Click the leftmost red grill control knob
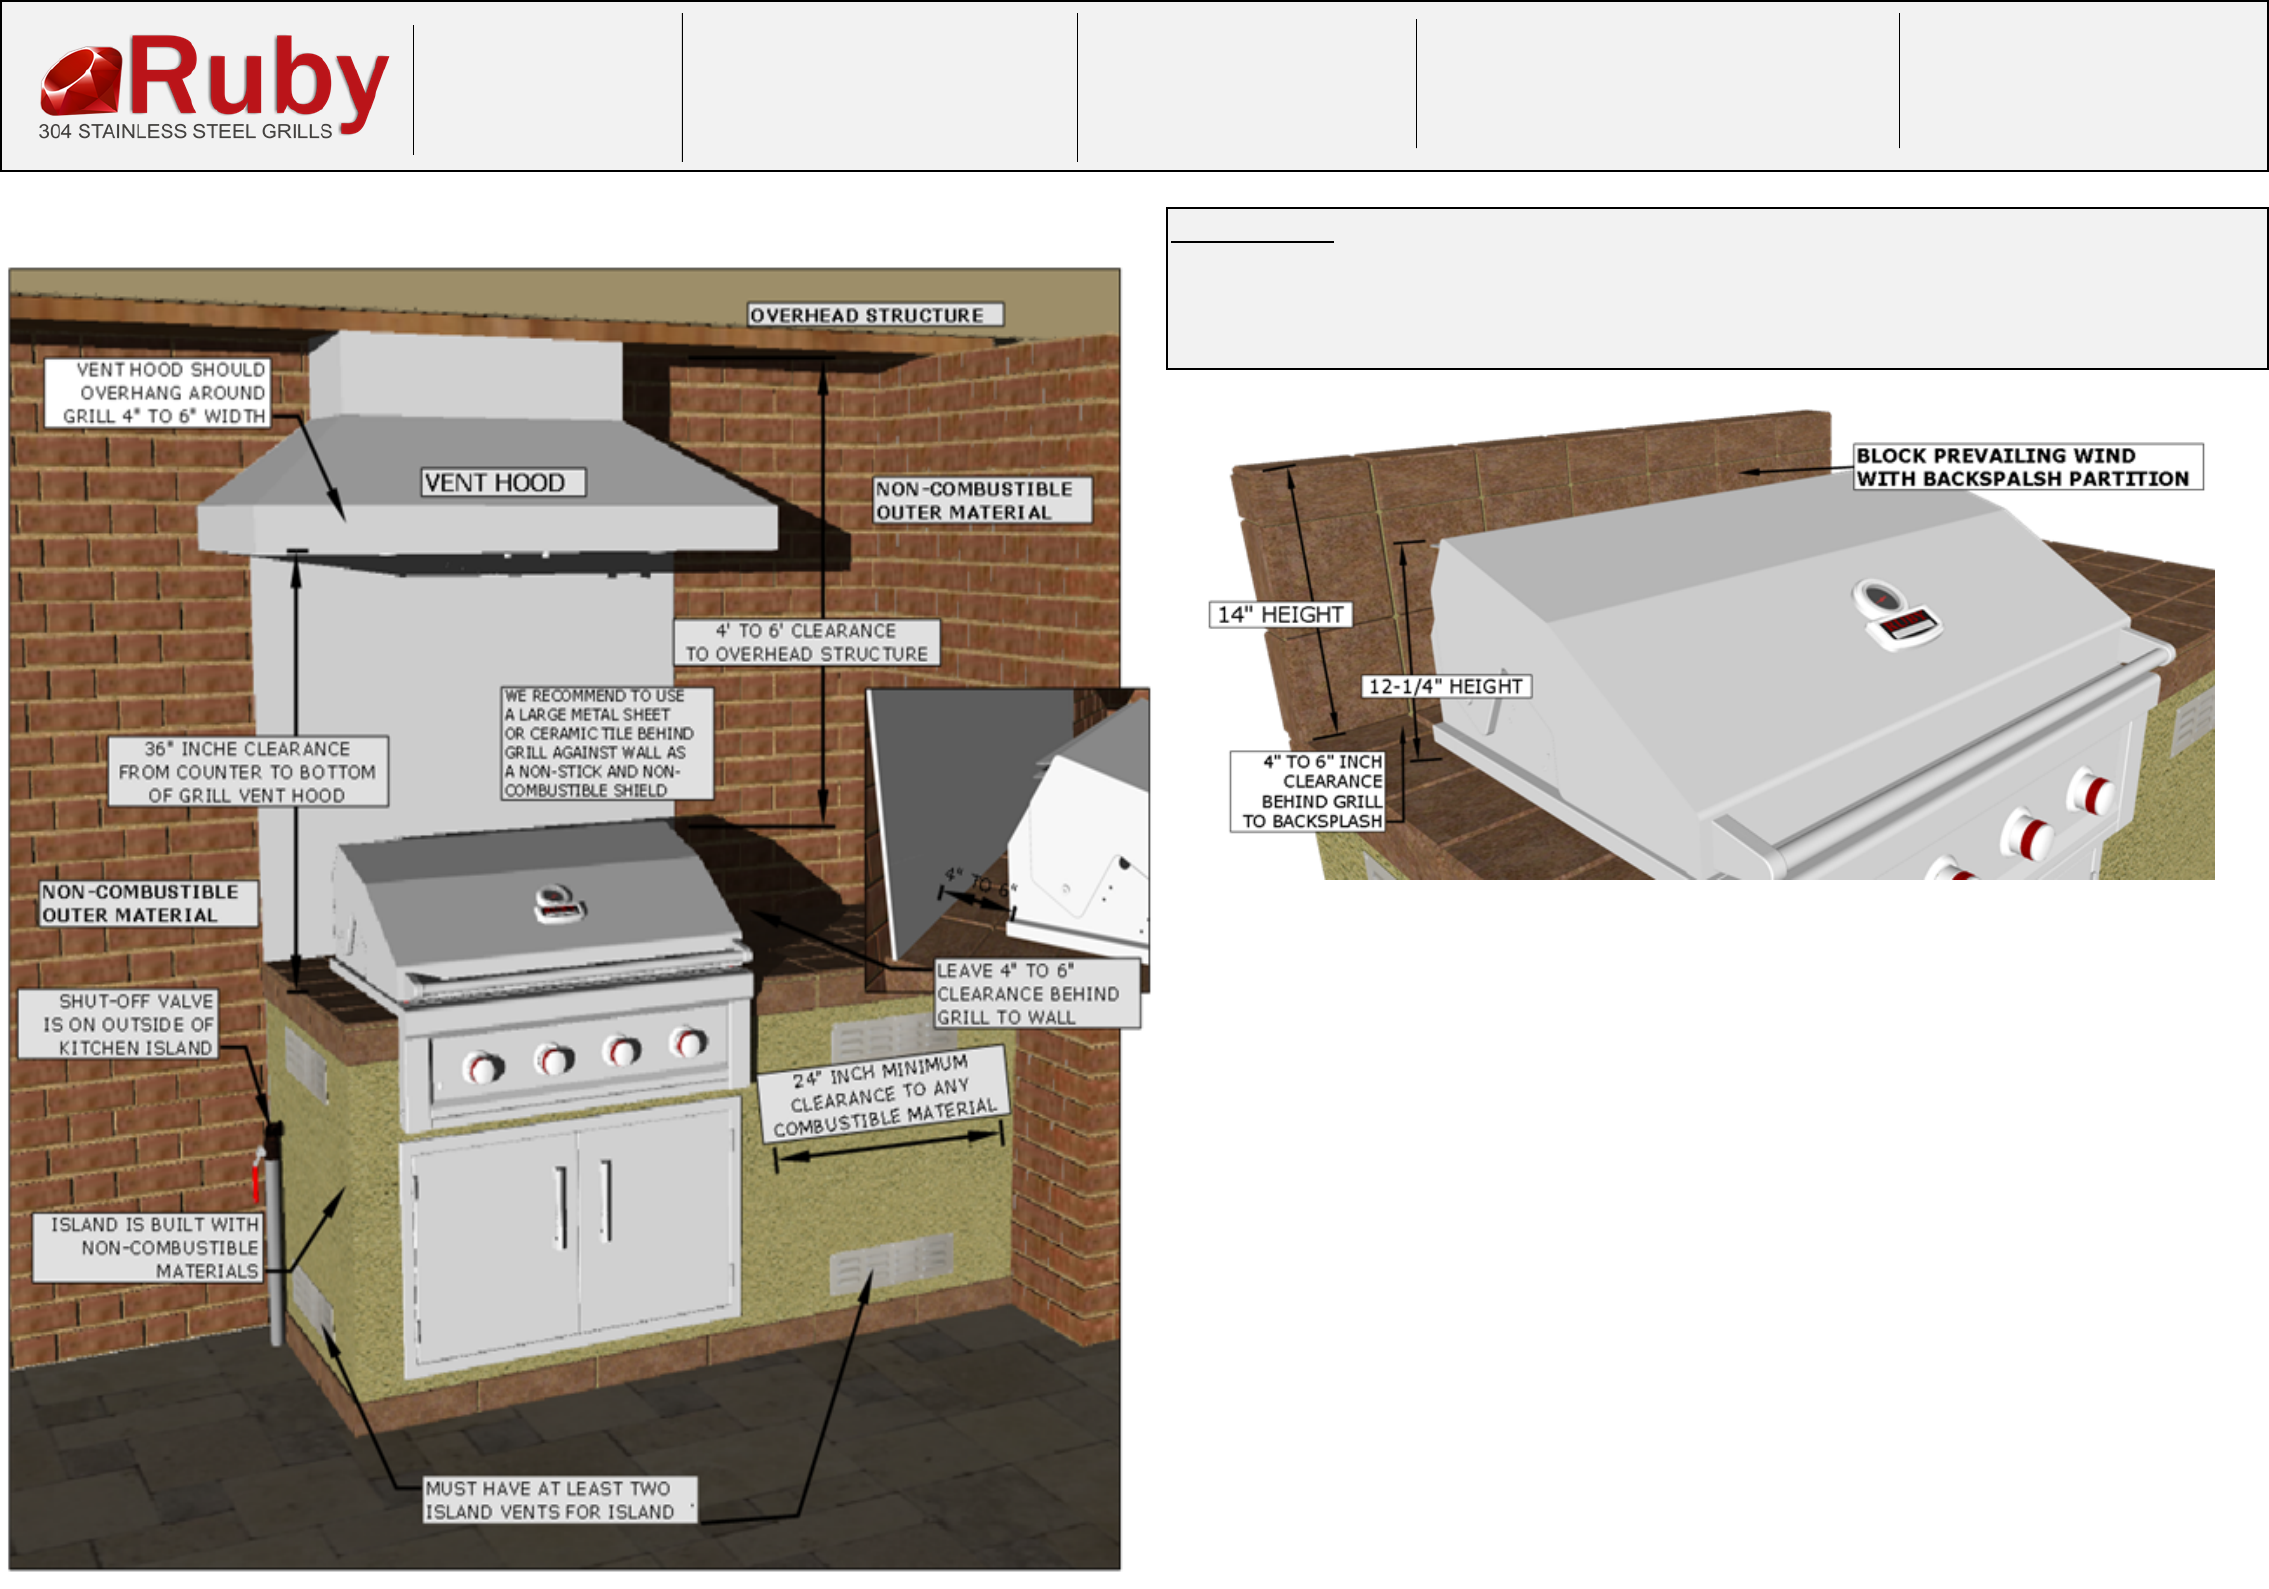Screen dimensions: 2269x1589 482,1067
